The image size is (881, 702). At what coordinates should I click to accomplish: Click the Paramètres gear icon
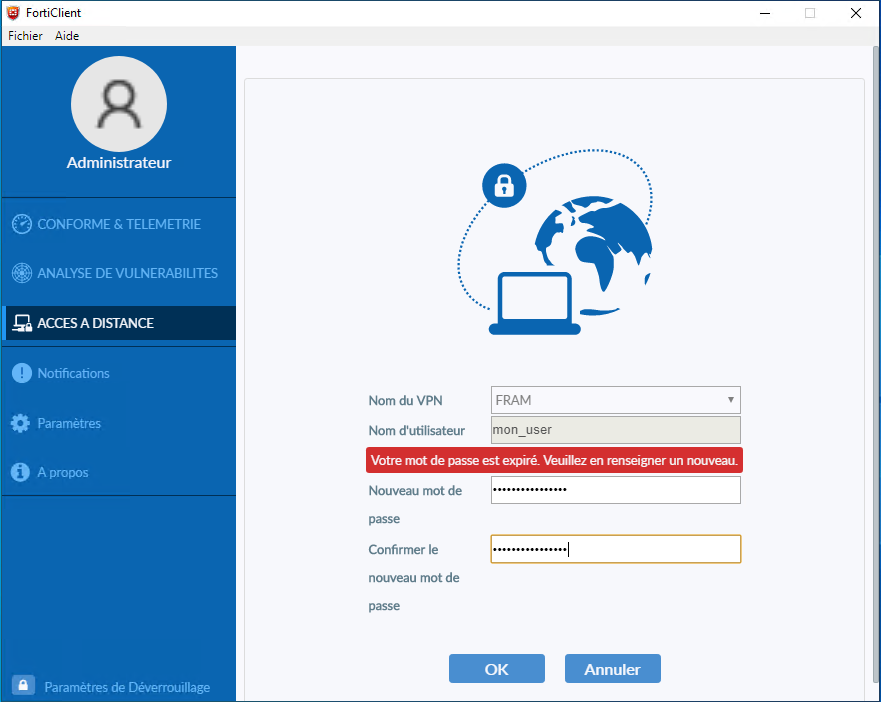20,423
